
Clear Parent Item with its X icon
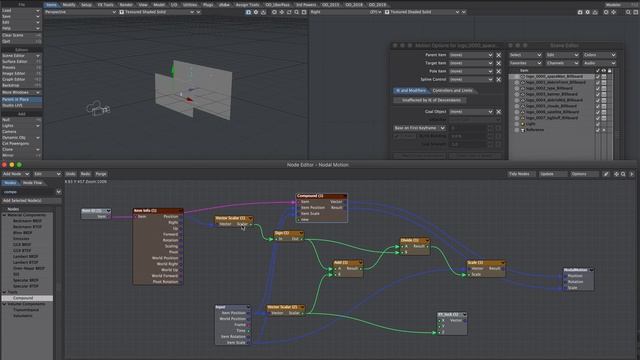(x=498, y=55)
